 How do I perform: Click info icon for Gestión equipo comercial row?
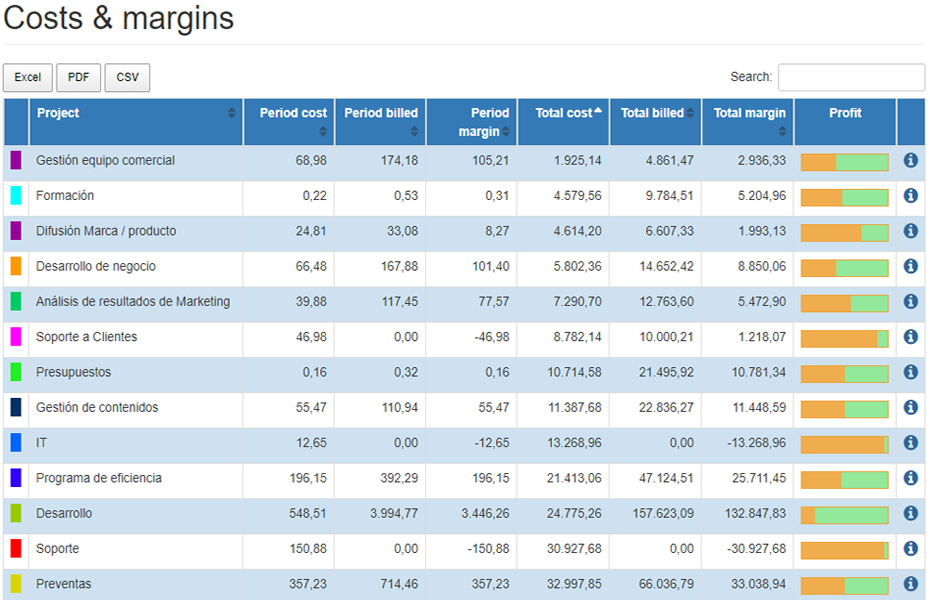[910, 161]
